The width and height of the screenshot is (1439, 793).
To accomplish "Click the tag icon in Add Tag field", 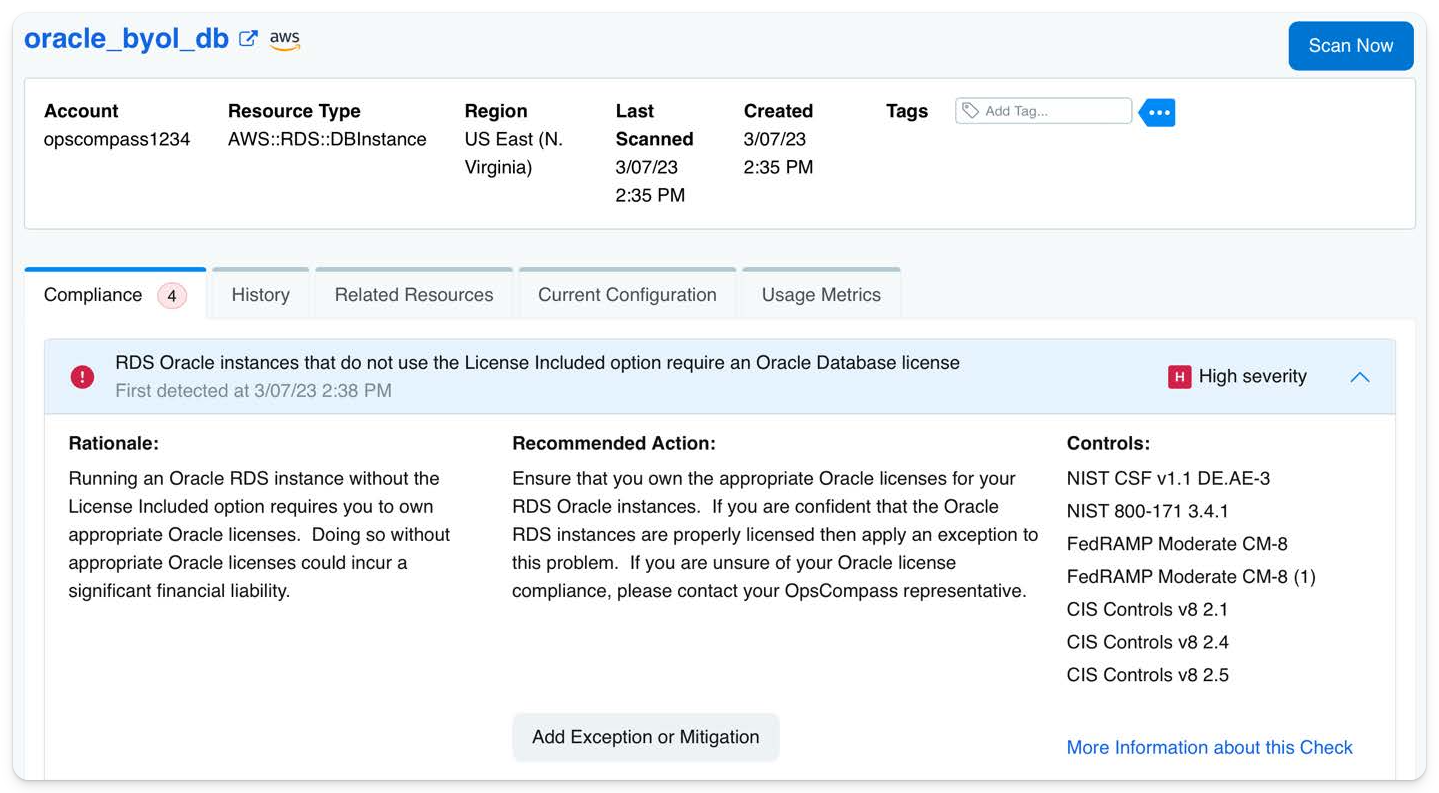I will point(970,111).
